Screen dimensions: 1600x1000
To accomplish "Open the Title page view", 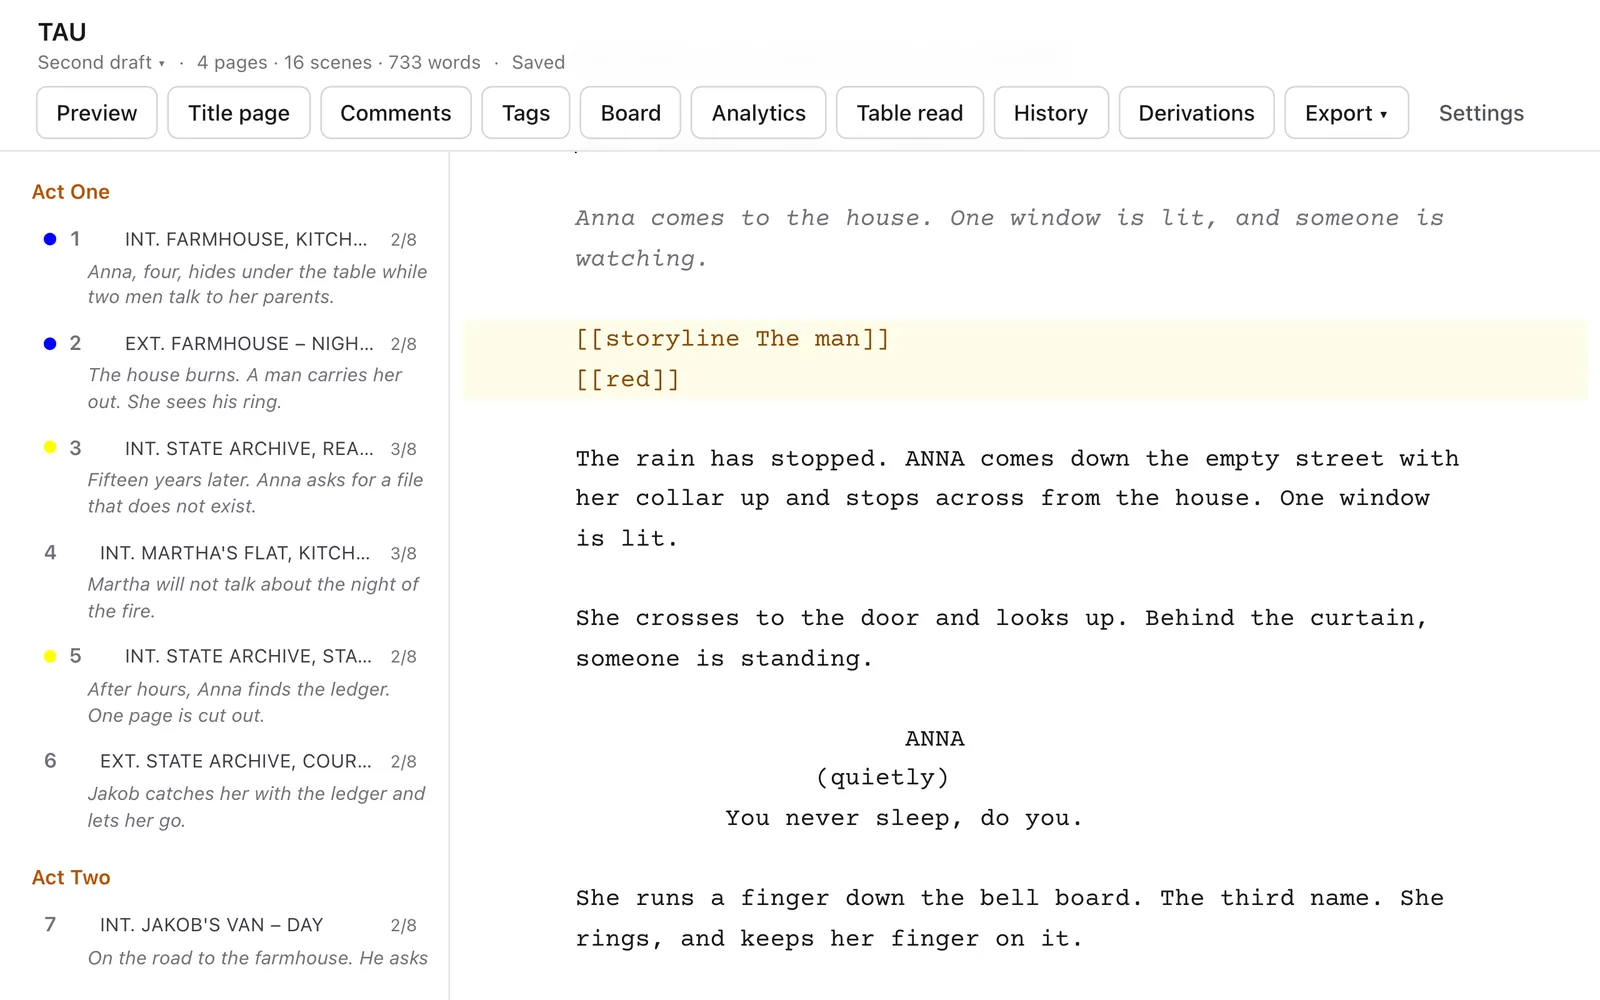I will [239, 113].
